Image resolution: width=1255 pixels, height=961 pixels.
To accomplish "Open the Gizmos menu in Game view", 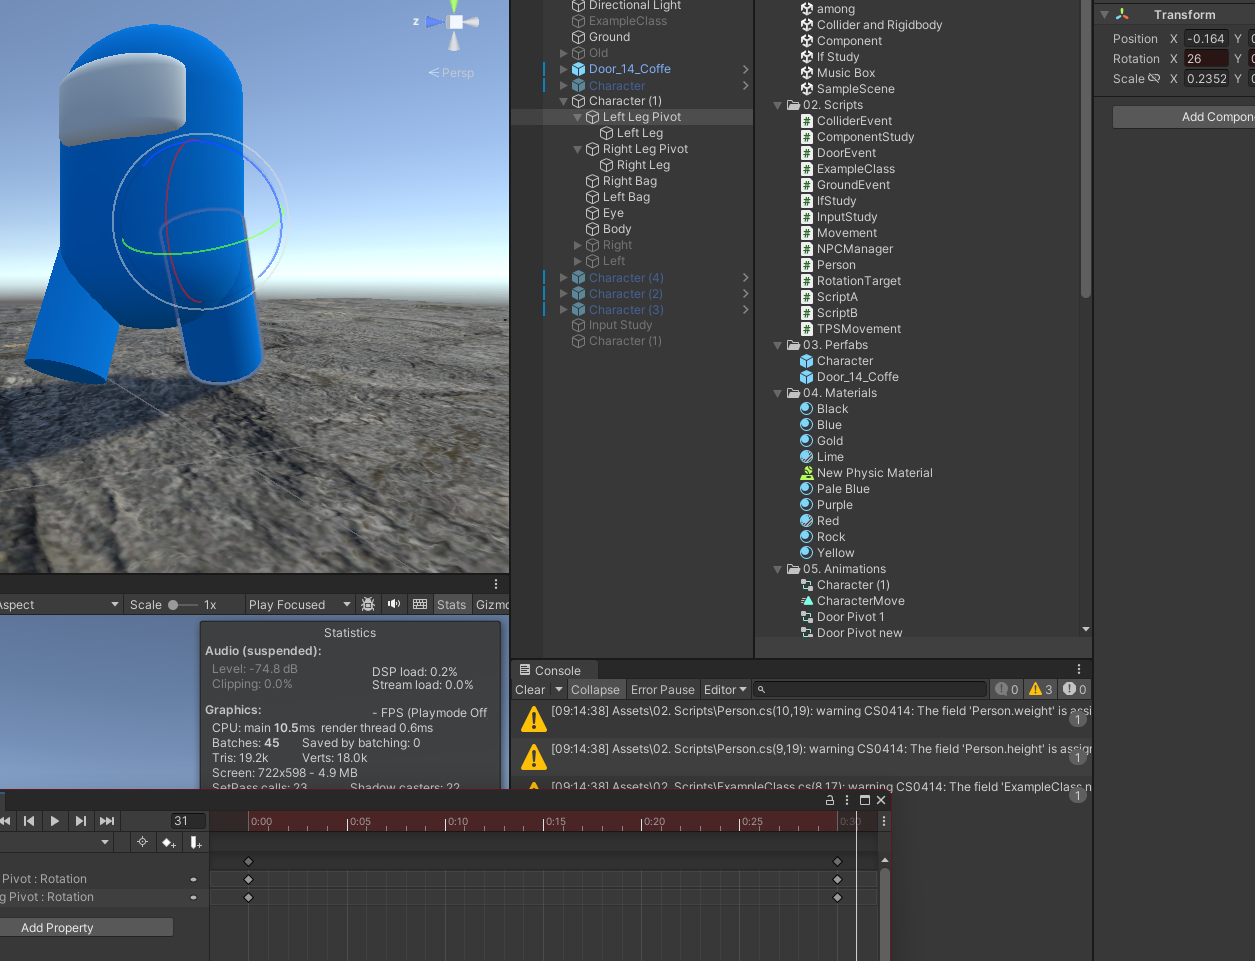I will coord(492,604).
